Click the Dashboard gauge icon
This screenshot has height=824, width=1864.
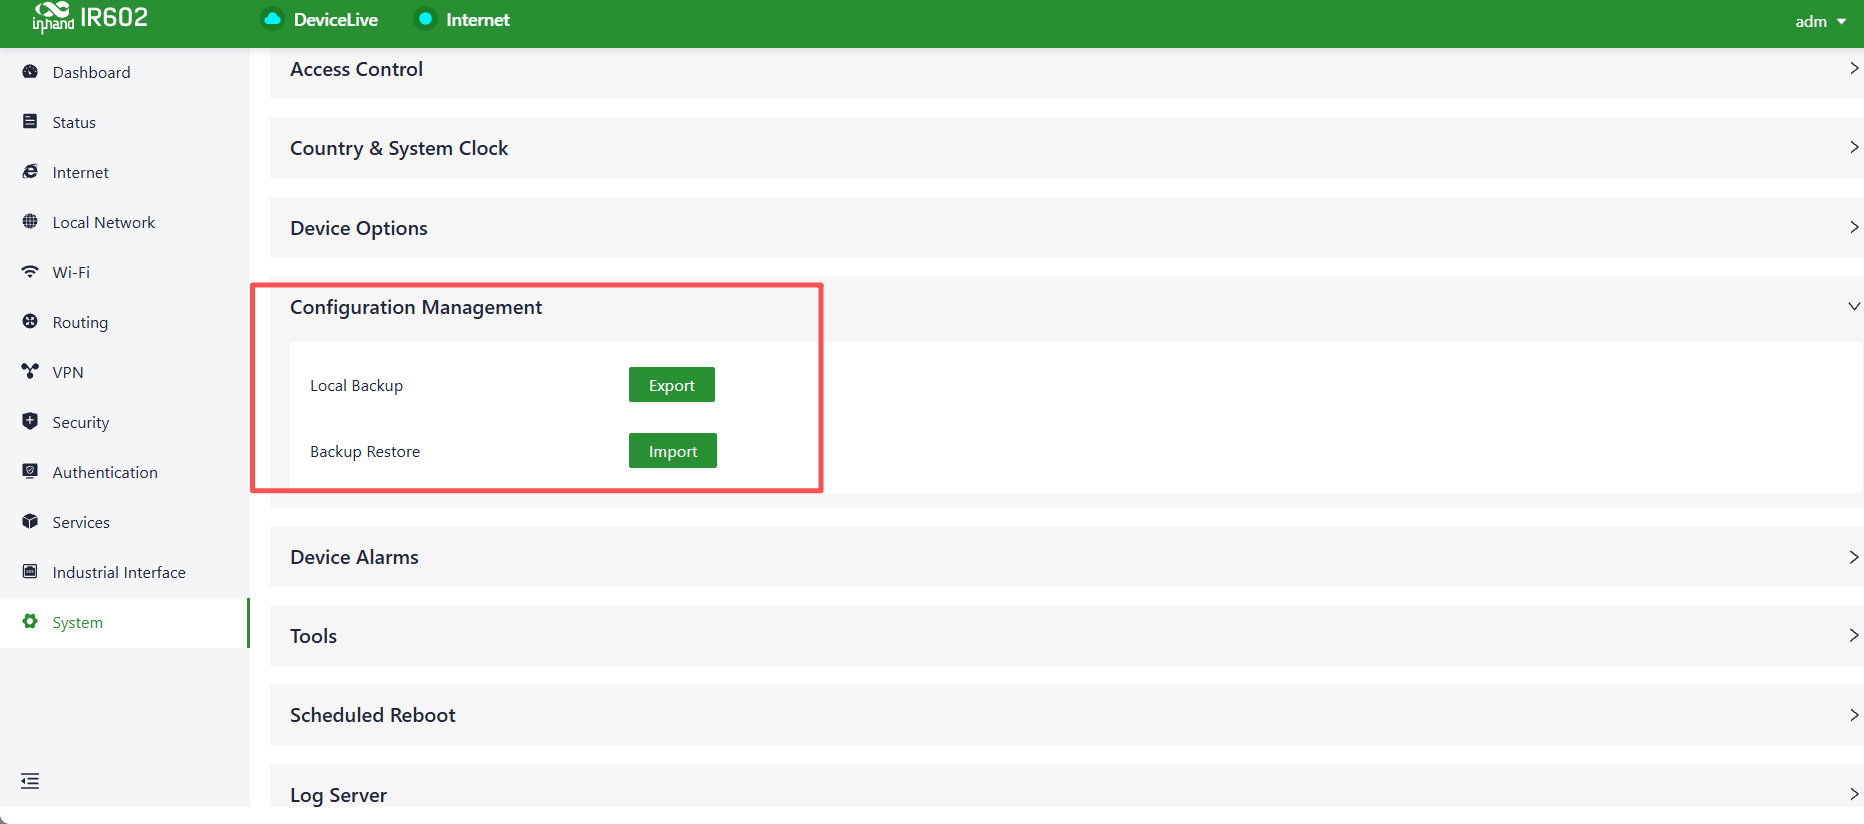30,72
